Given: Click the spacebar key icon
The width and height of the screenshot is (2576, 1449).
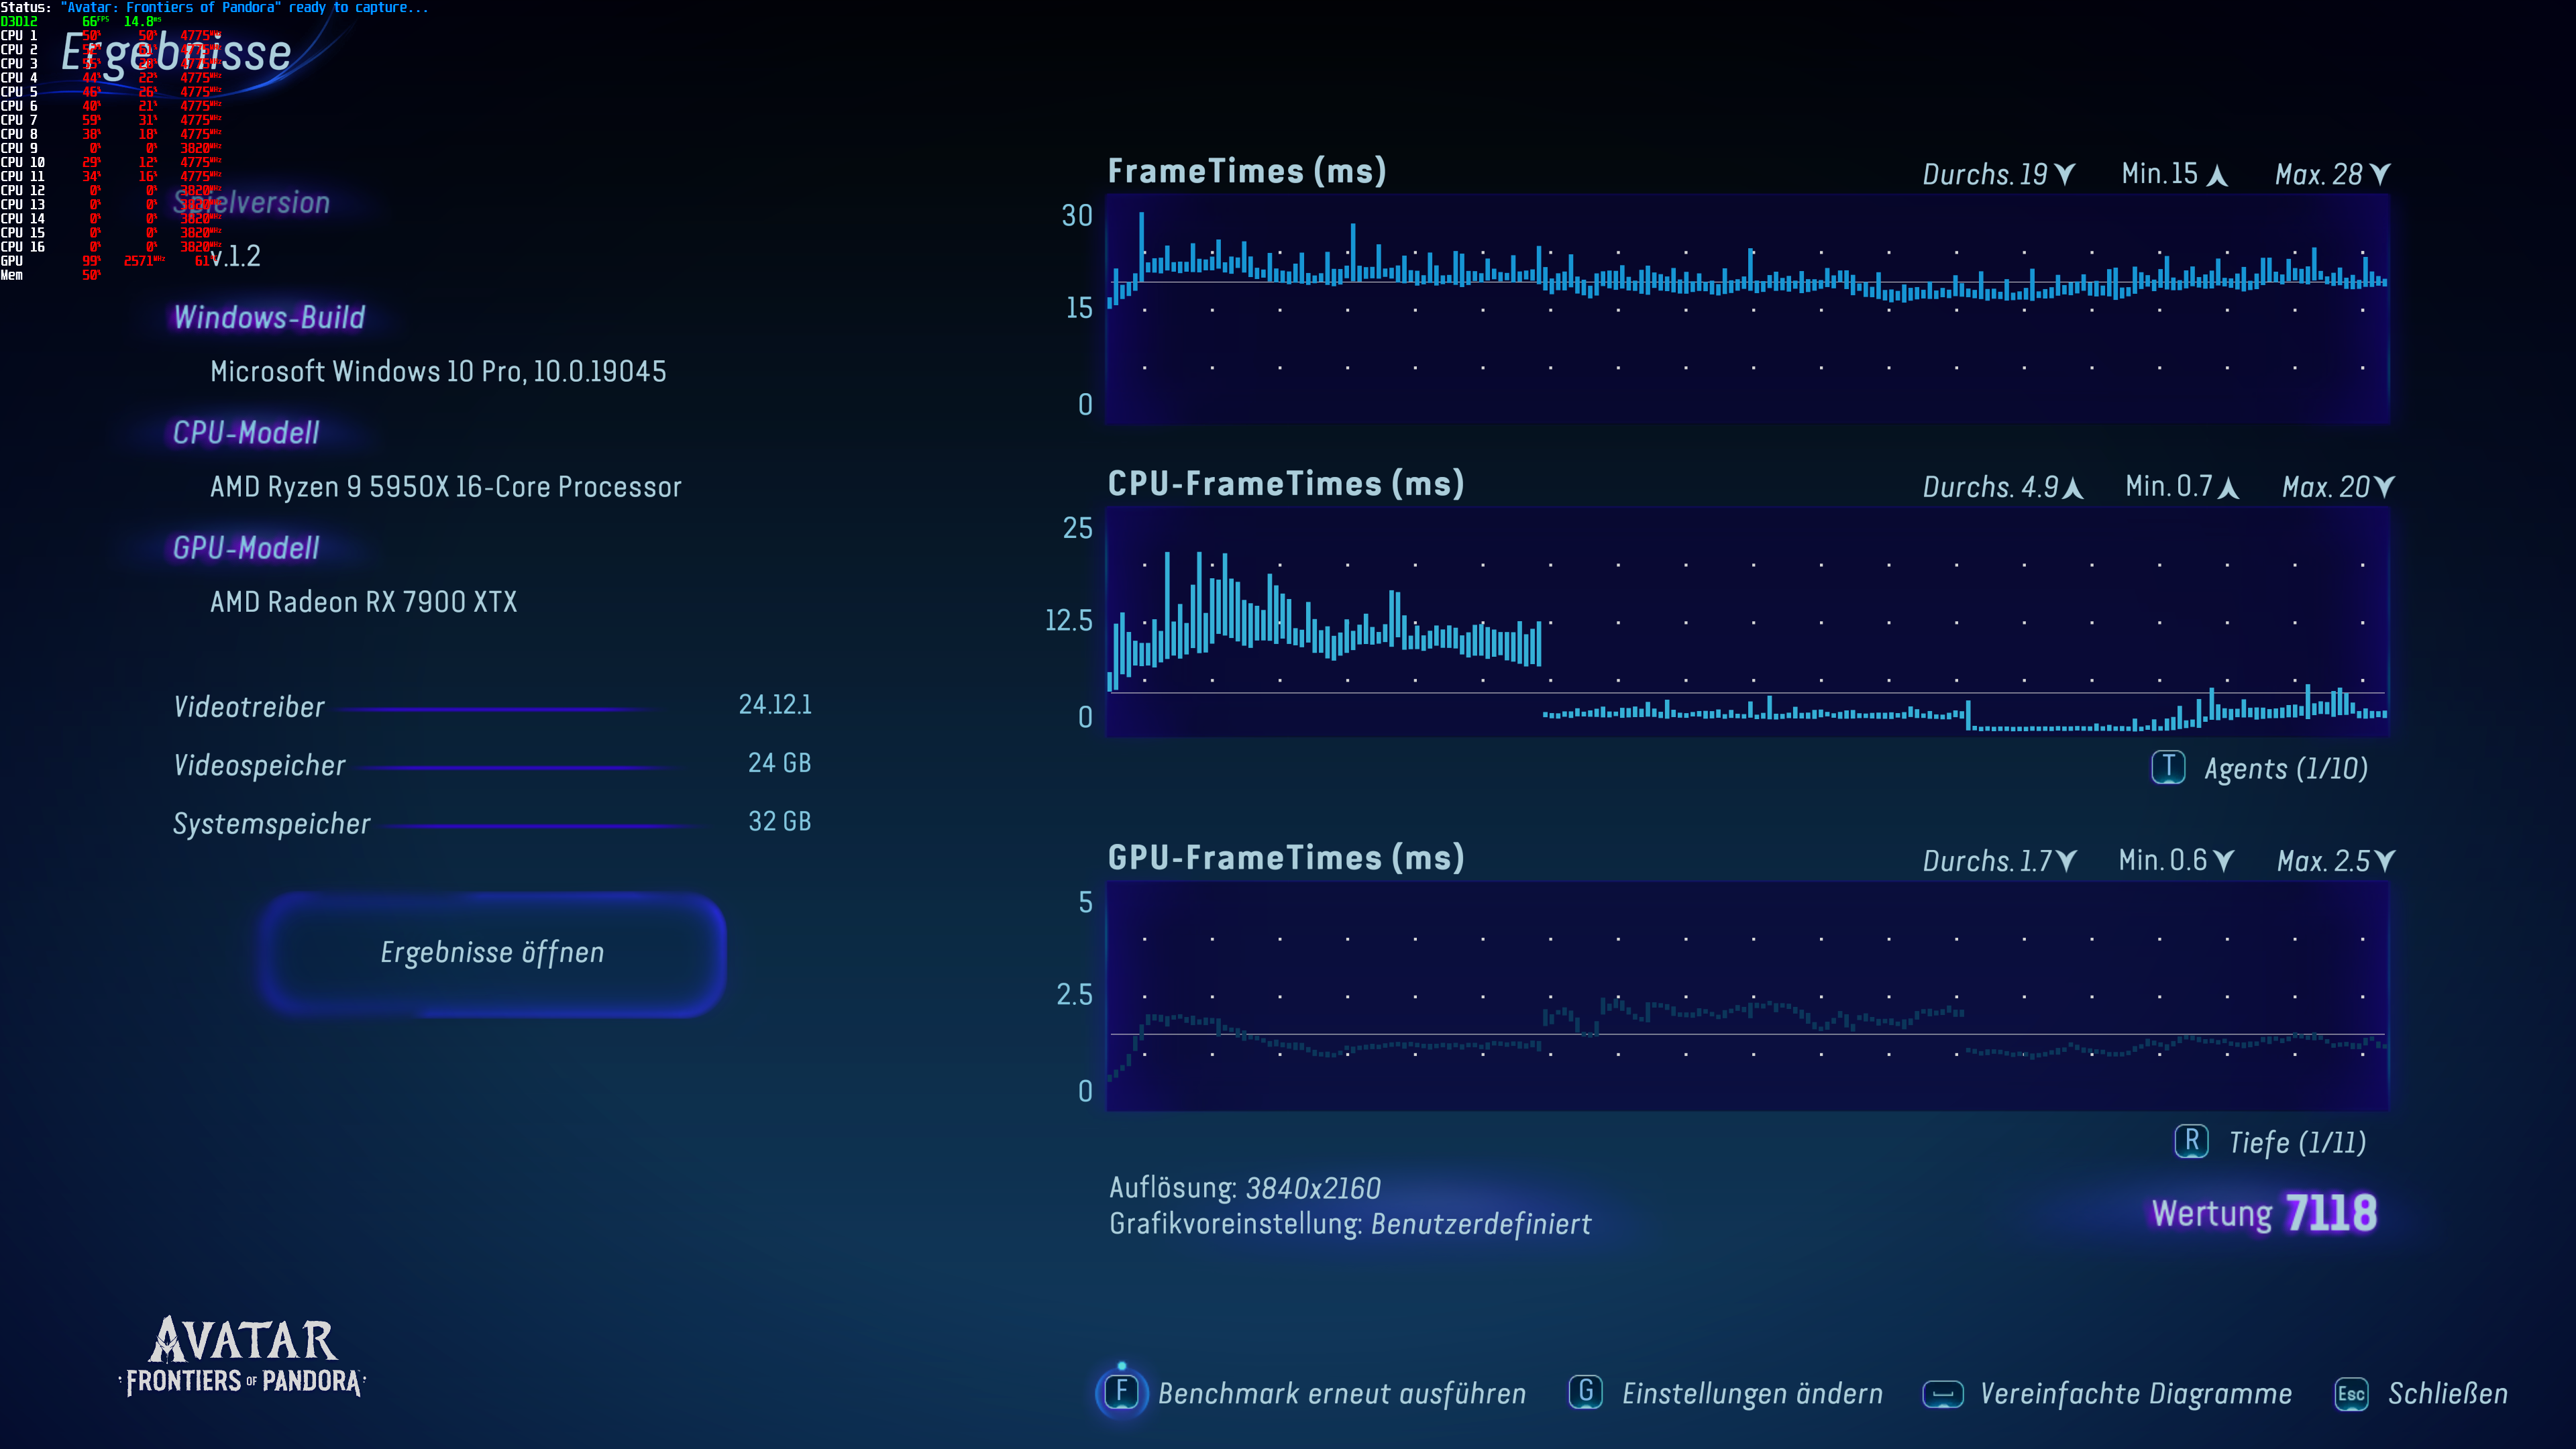Looking at the screenshot, I should [x=1943, y=1394].
